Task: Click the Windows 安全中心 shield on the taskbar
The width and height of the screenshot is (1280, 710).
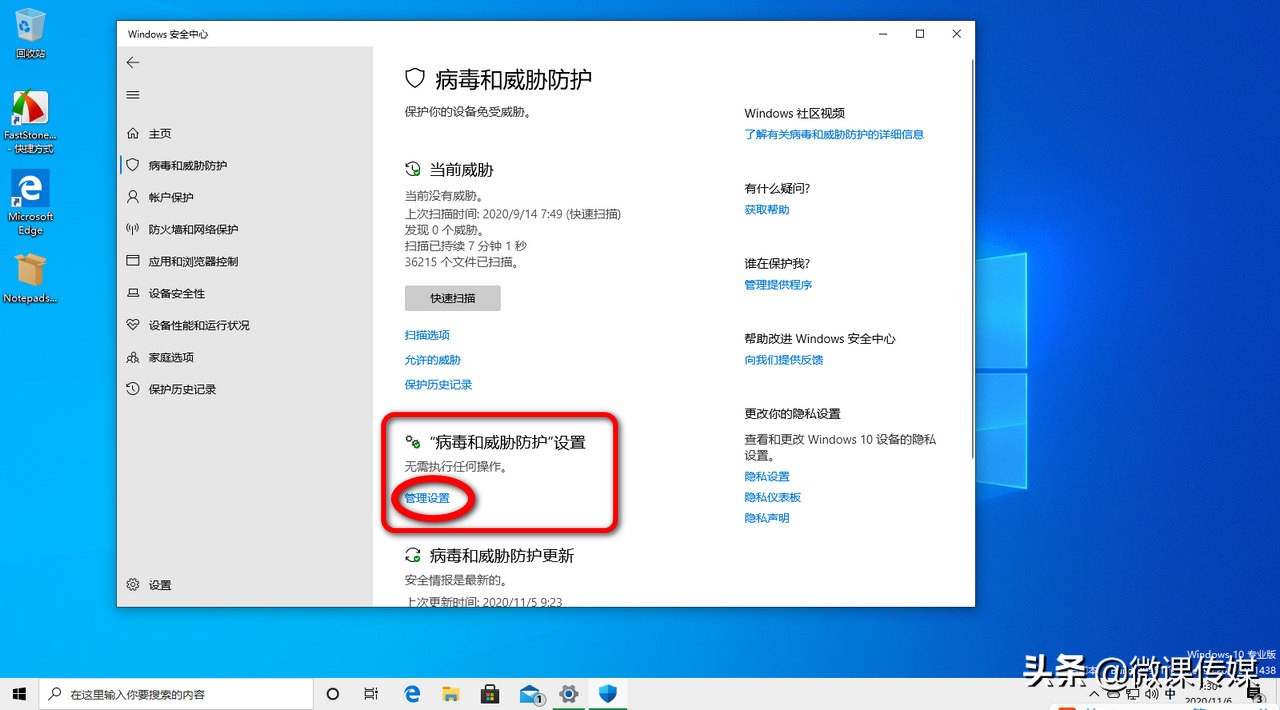Action: 608,693
